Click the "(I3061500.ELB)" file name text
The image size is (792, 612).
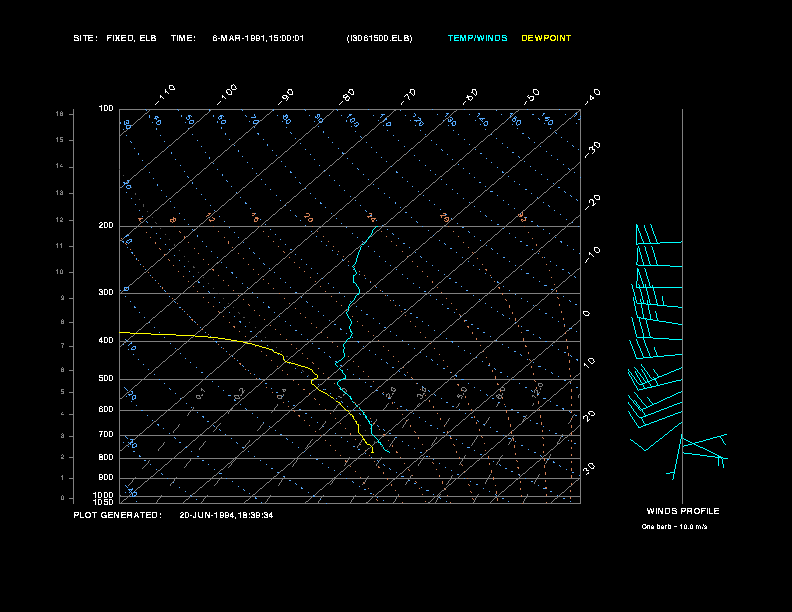pyautogui.click(x=379, y=38)
